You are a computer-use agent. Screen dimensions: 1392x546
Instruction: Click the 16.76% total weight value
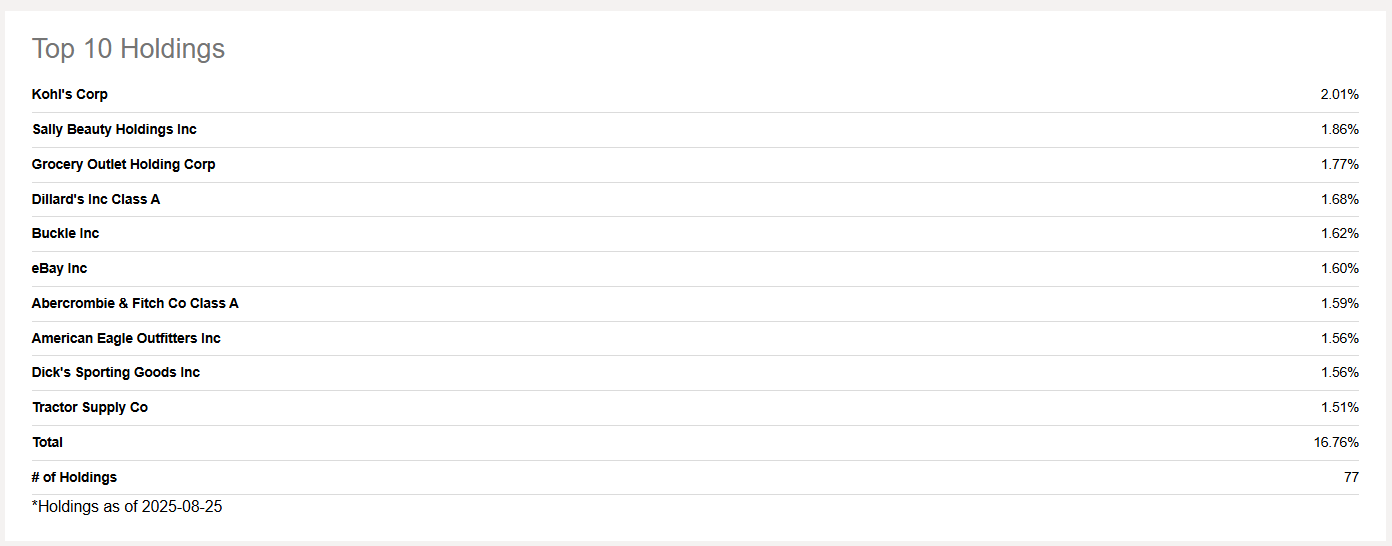[1336, 442]
